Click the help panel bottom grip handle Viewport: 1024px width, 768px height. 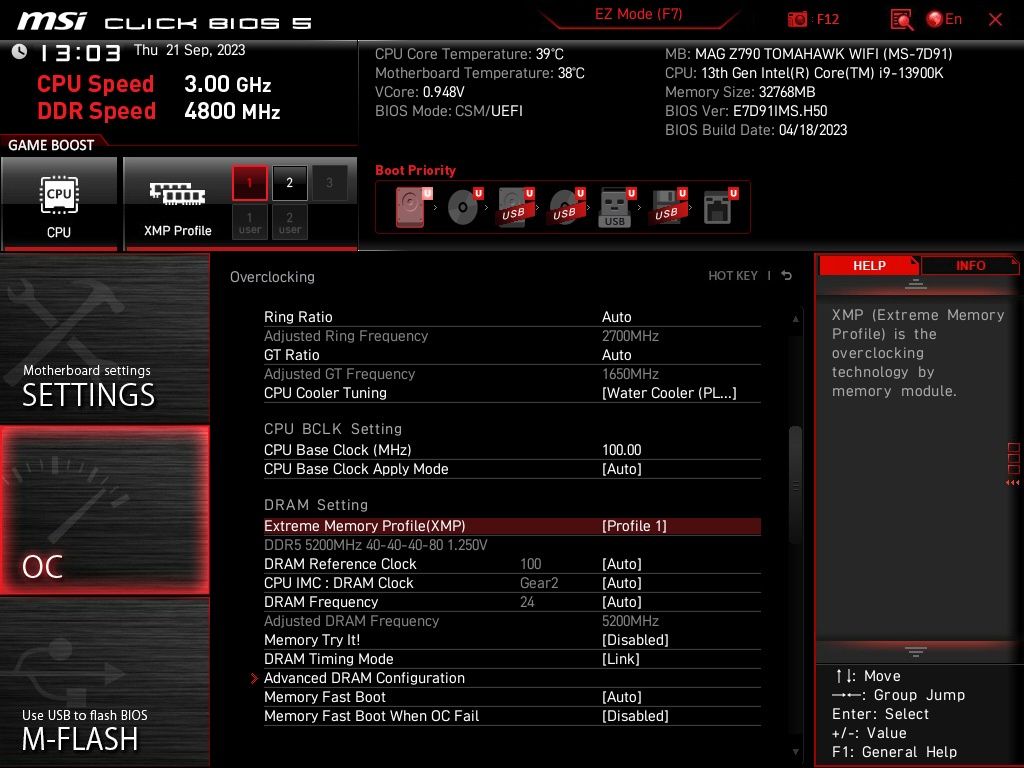tap(916, 652)
